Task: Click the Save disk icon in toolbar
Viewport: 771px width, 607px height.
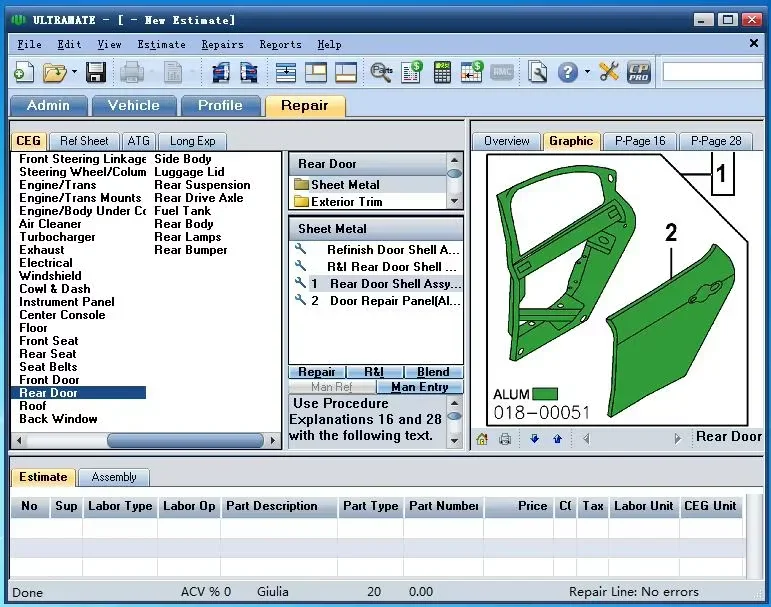Action: click(96, 72)
